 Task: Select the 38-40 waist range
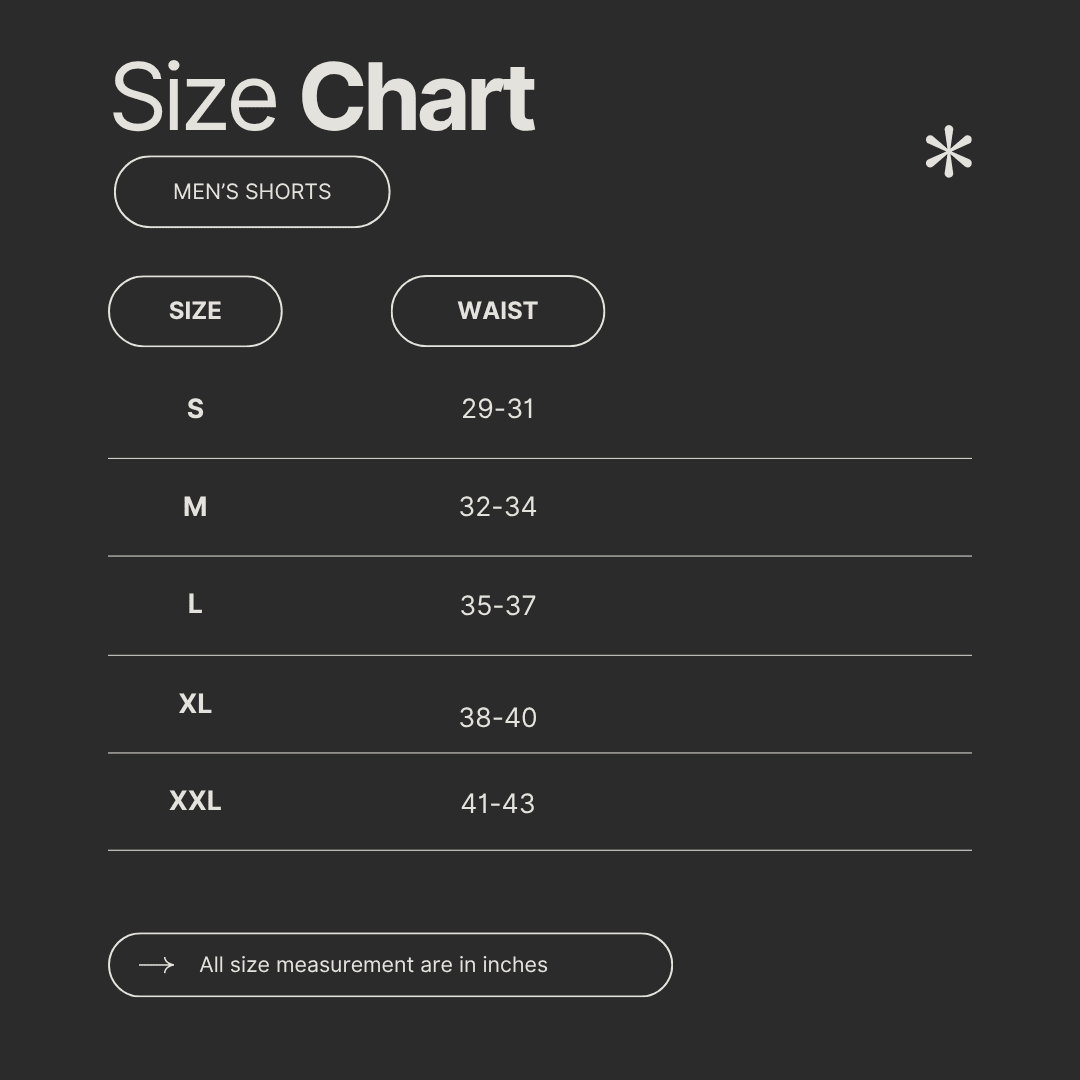[x=498, y=717]
